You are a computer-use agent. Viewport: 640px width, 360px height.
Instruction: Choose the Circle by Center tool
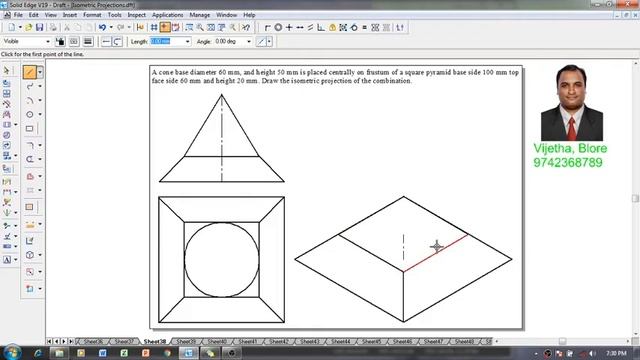click(x=29, y=115)
